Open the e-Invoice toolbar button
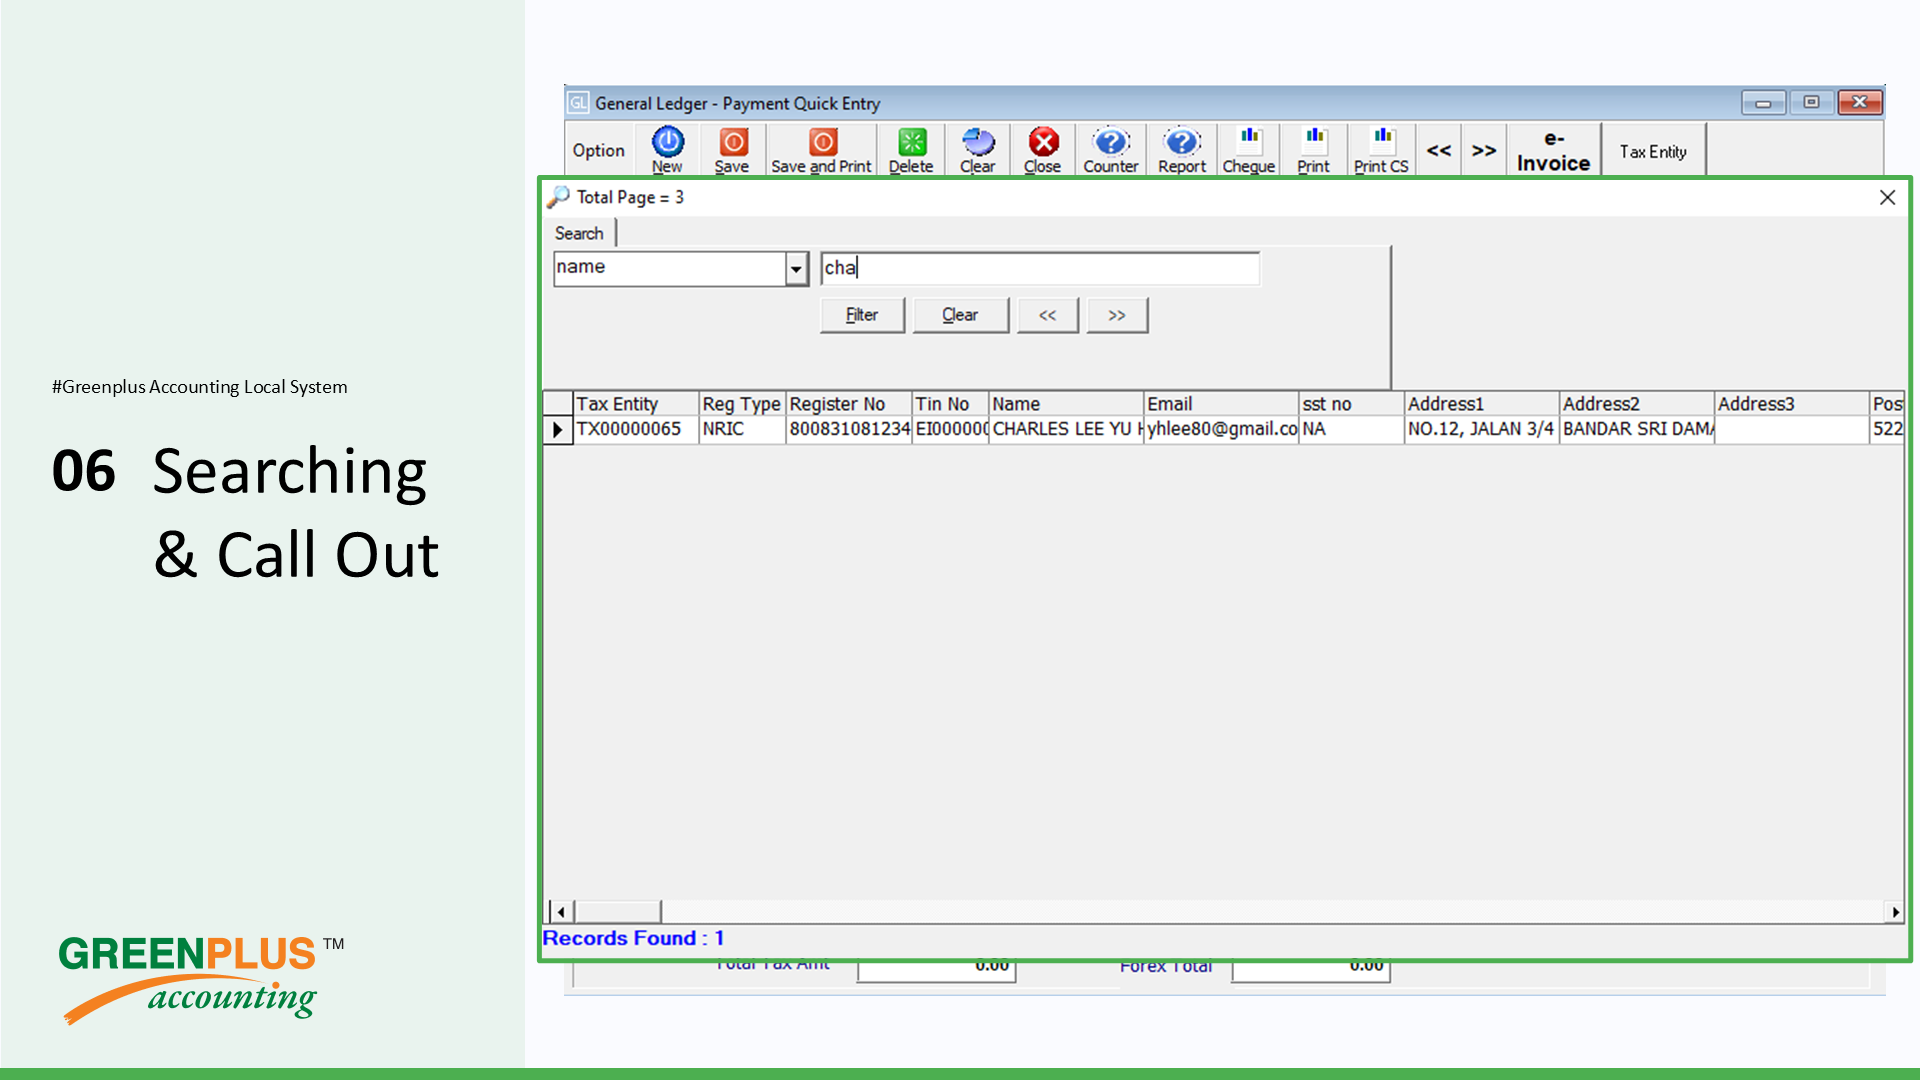This screenshot has height=1080, width=1920. tap(1553, 150)
